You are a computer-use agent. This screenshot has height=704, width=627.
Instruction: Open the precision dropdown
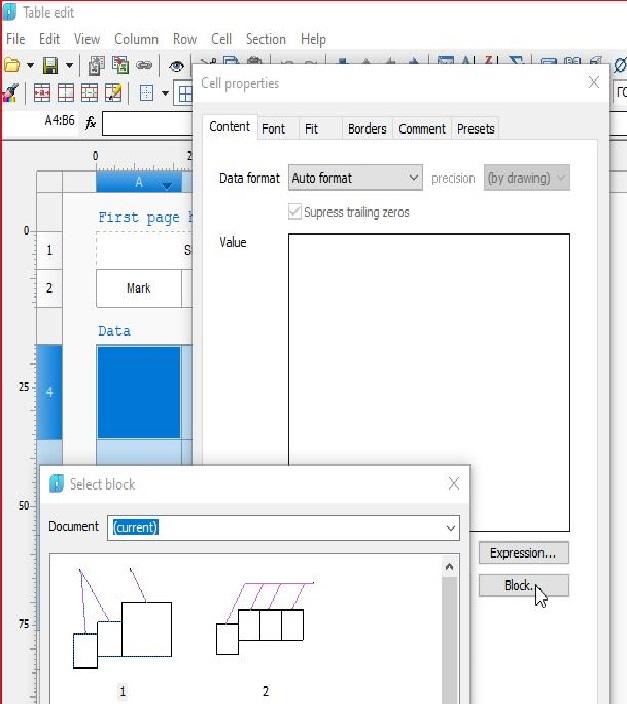[526, 178]
